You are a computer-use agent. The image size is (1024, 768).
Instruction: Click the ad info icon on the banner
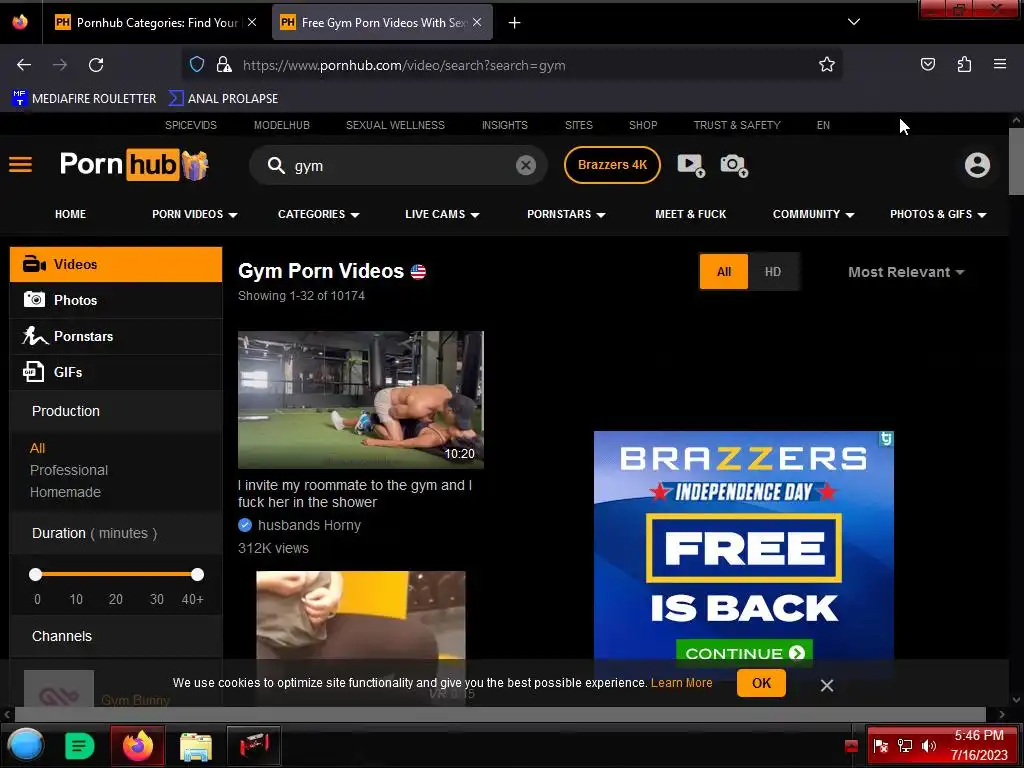click(x=886, y=439)
